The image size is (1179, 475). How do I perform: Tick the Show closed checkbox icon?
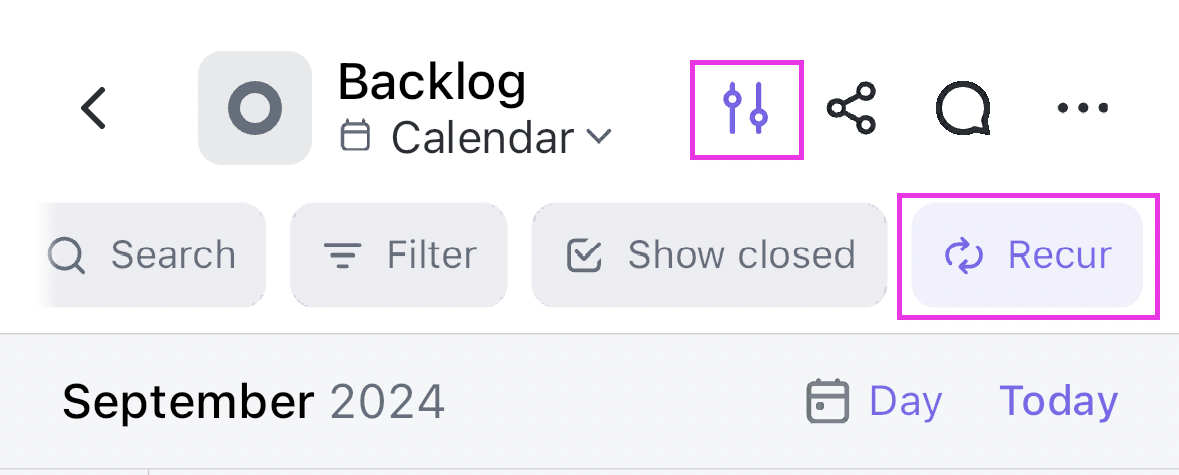[x=583, y=256]
